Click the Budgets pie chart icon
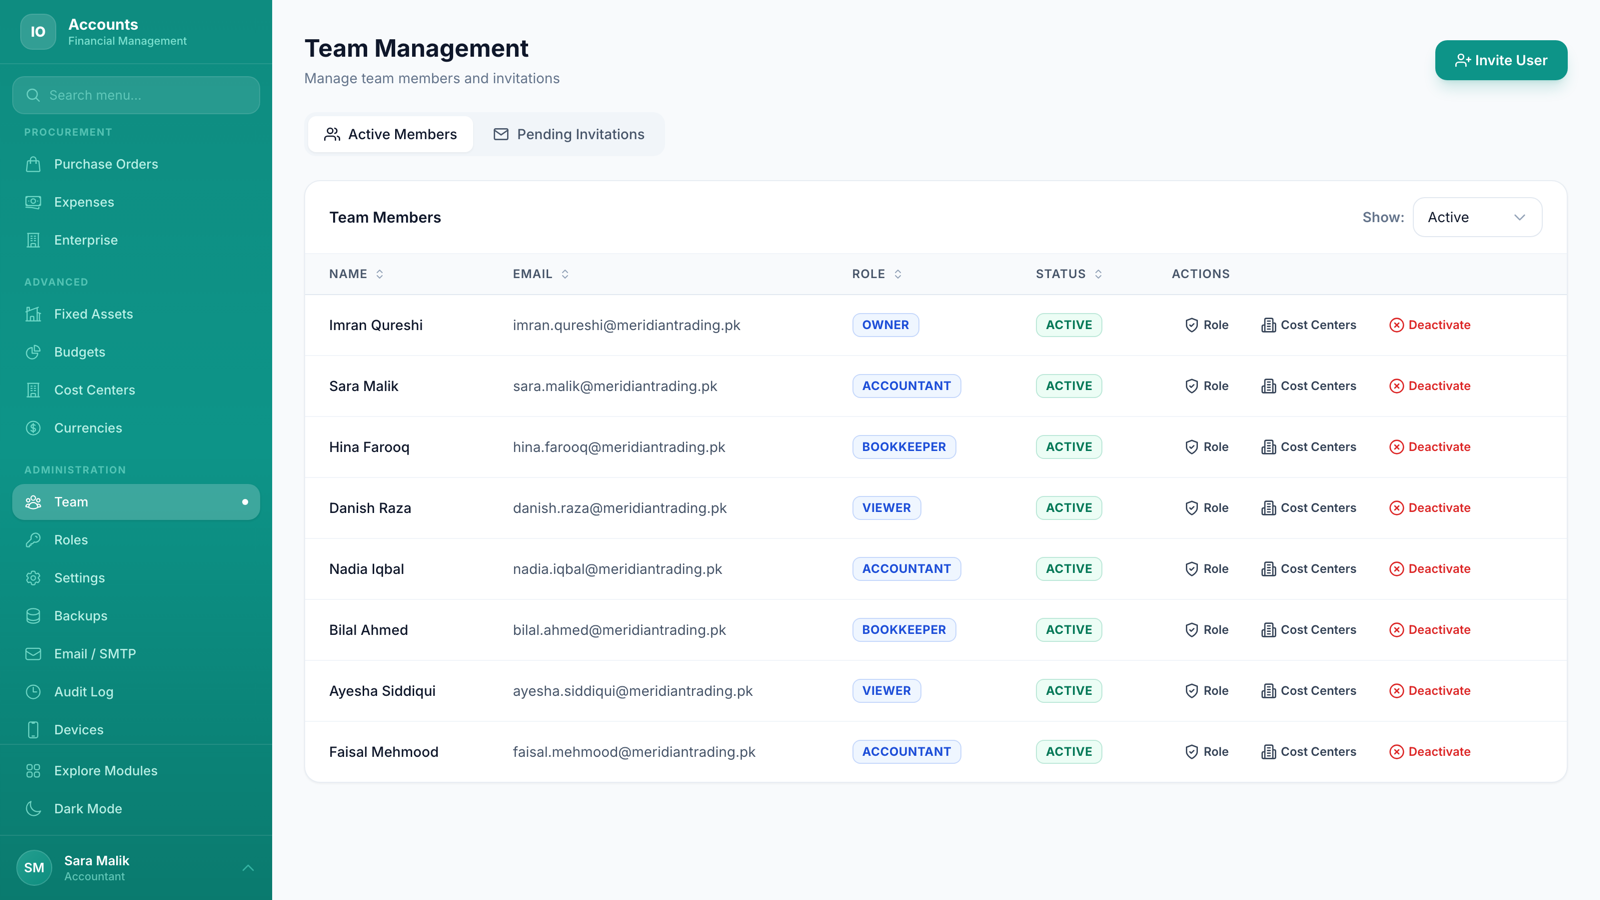 [33, 352]
